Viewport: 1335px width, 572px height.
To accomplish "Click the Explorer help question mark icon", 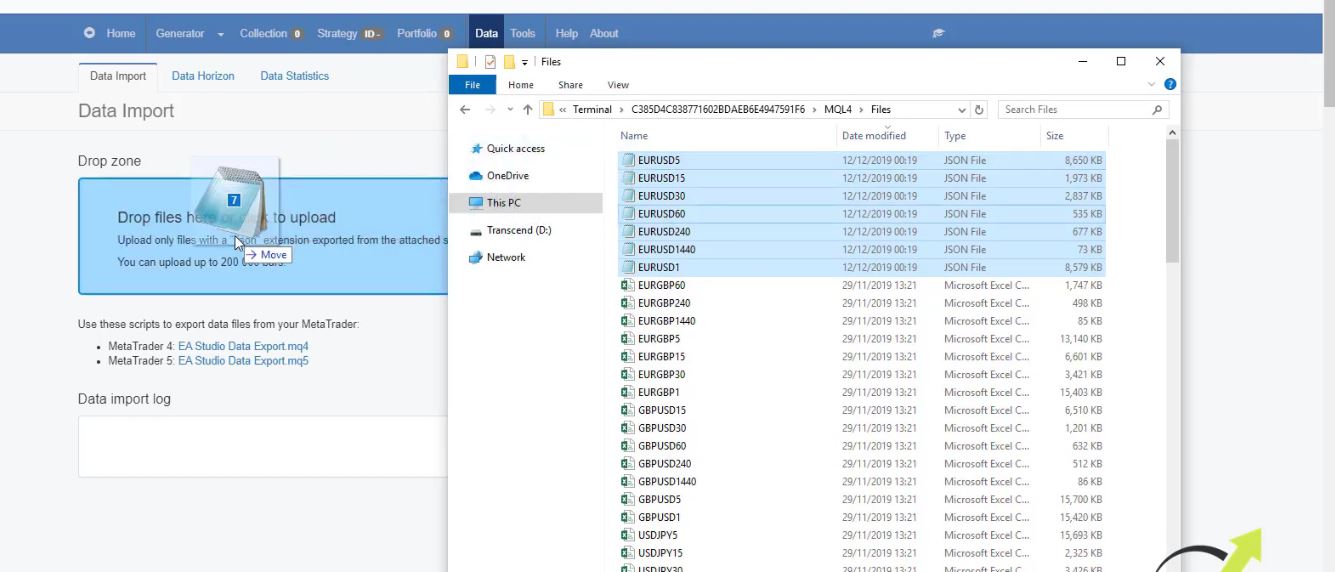I will (1170, 85).
